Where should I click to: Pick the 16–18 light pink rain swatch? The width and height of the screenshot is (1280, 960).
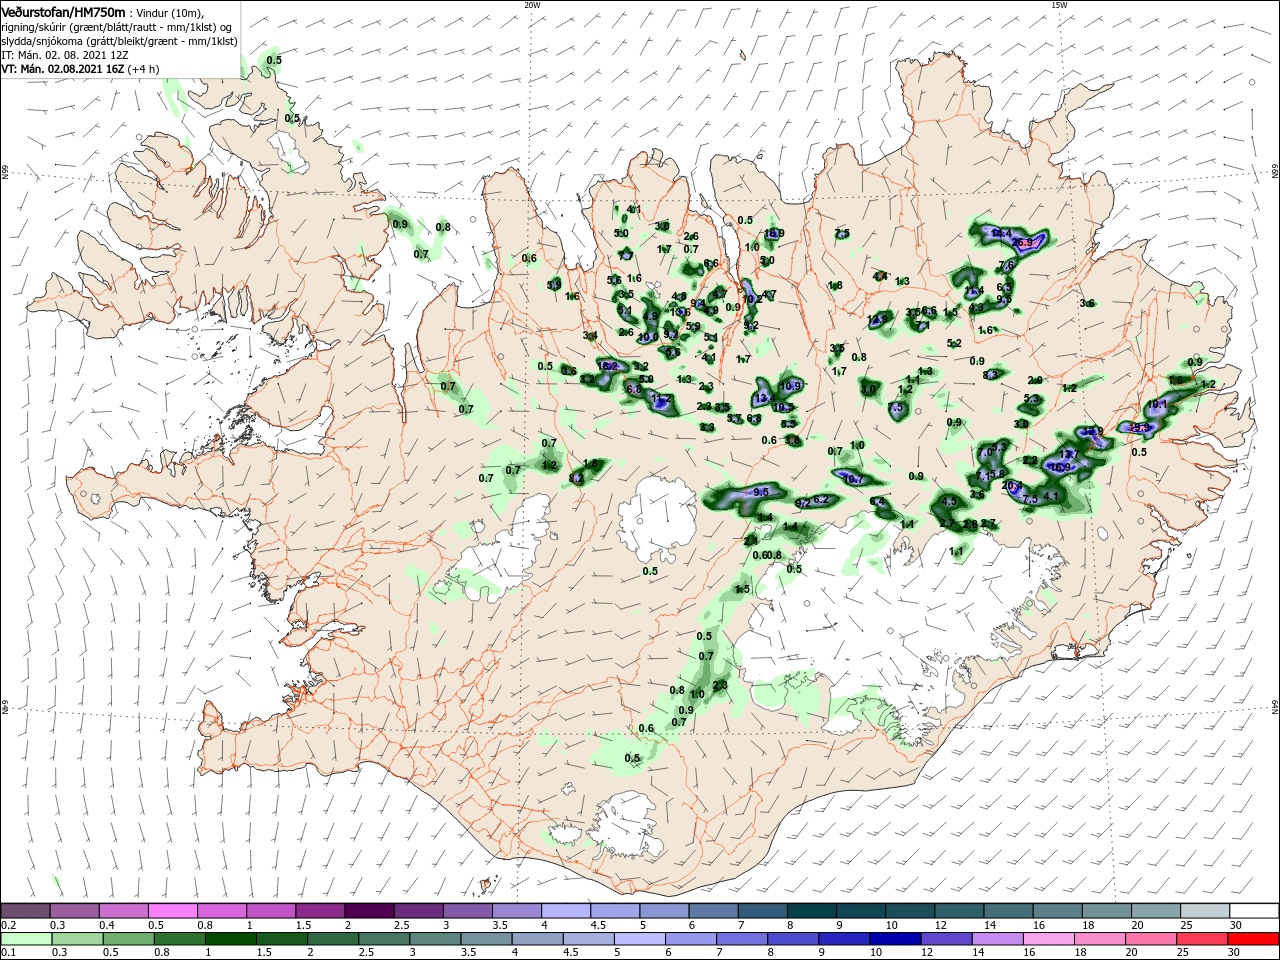[1047, 939]
